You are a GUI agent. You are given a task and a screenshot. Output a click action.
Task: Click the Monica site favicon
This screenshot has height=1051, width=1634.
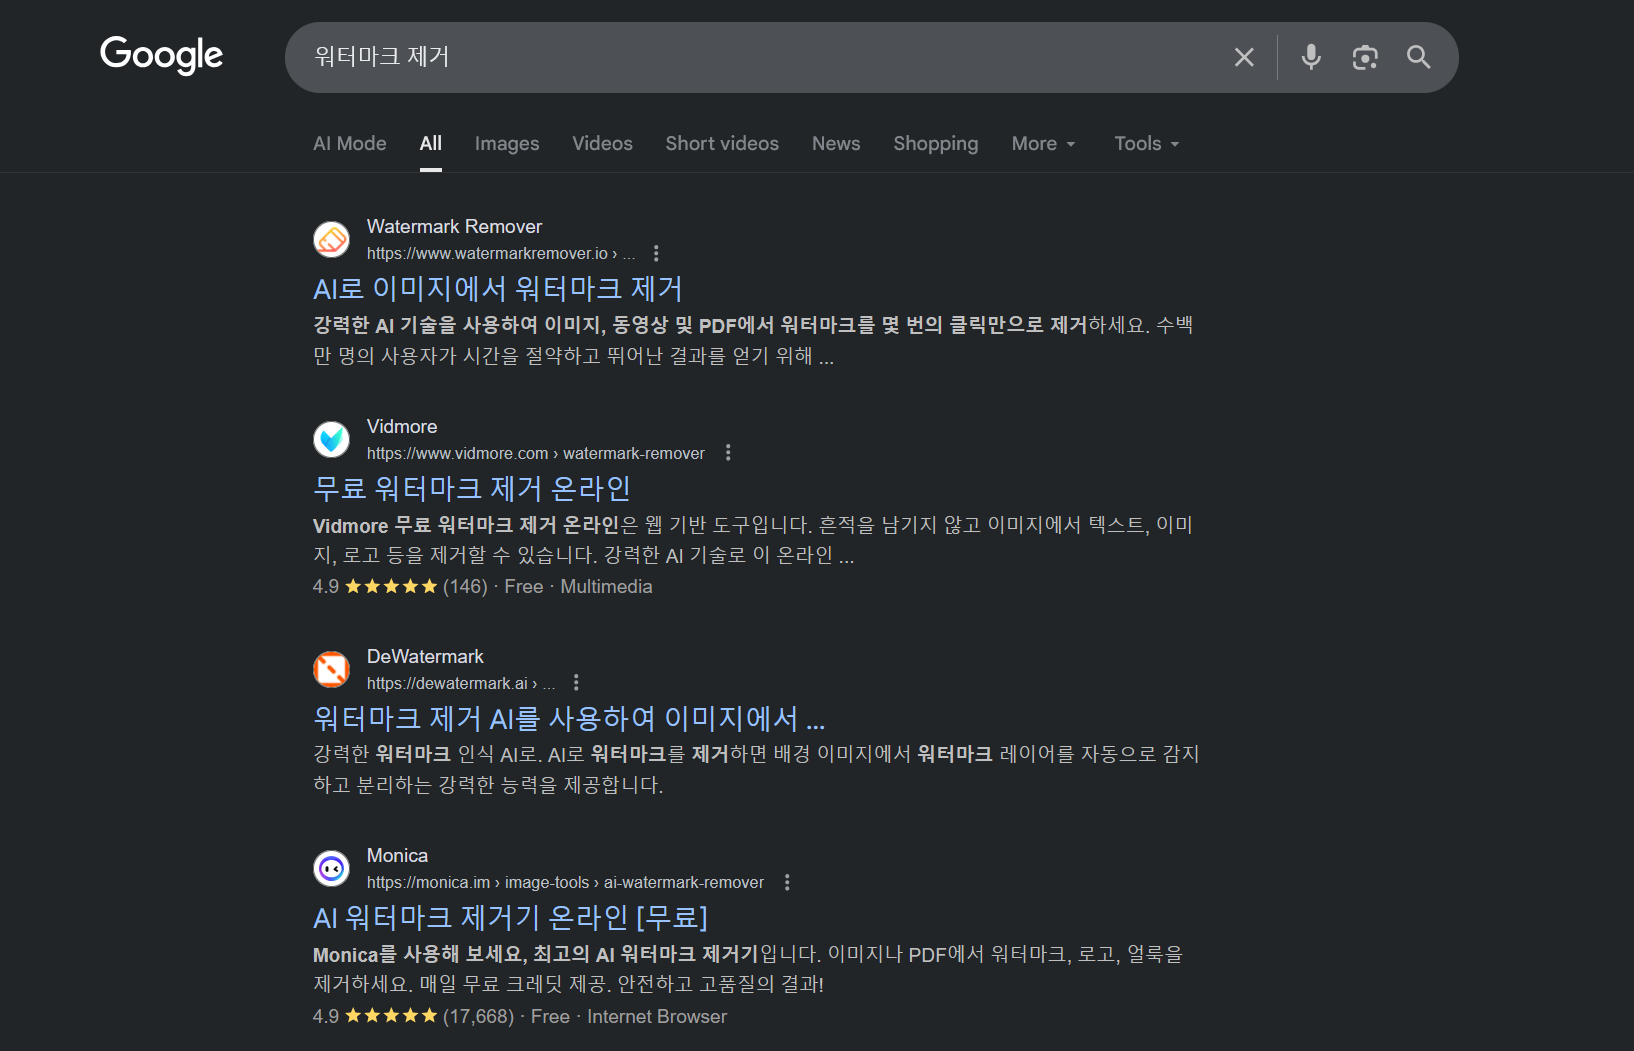(332, 868)
